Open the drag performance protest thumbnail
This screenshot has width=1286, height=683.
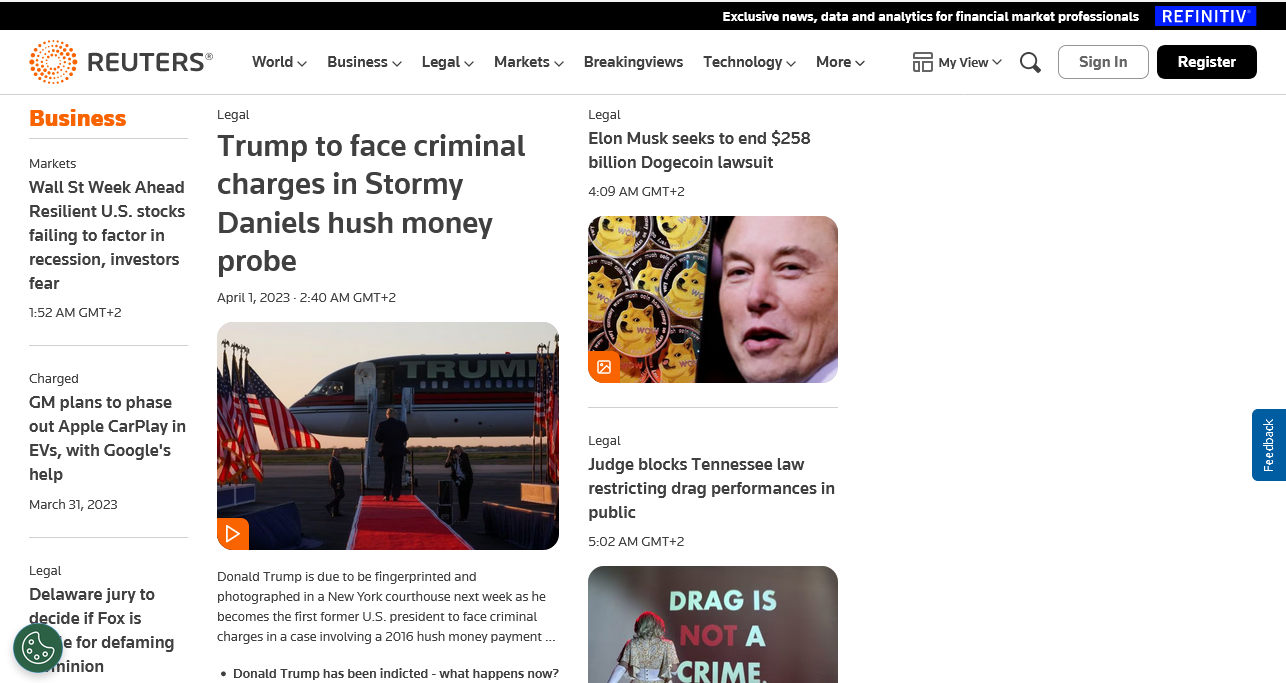point(713,624)
